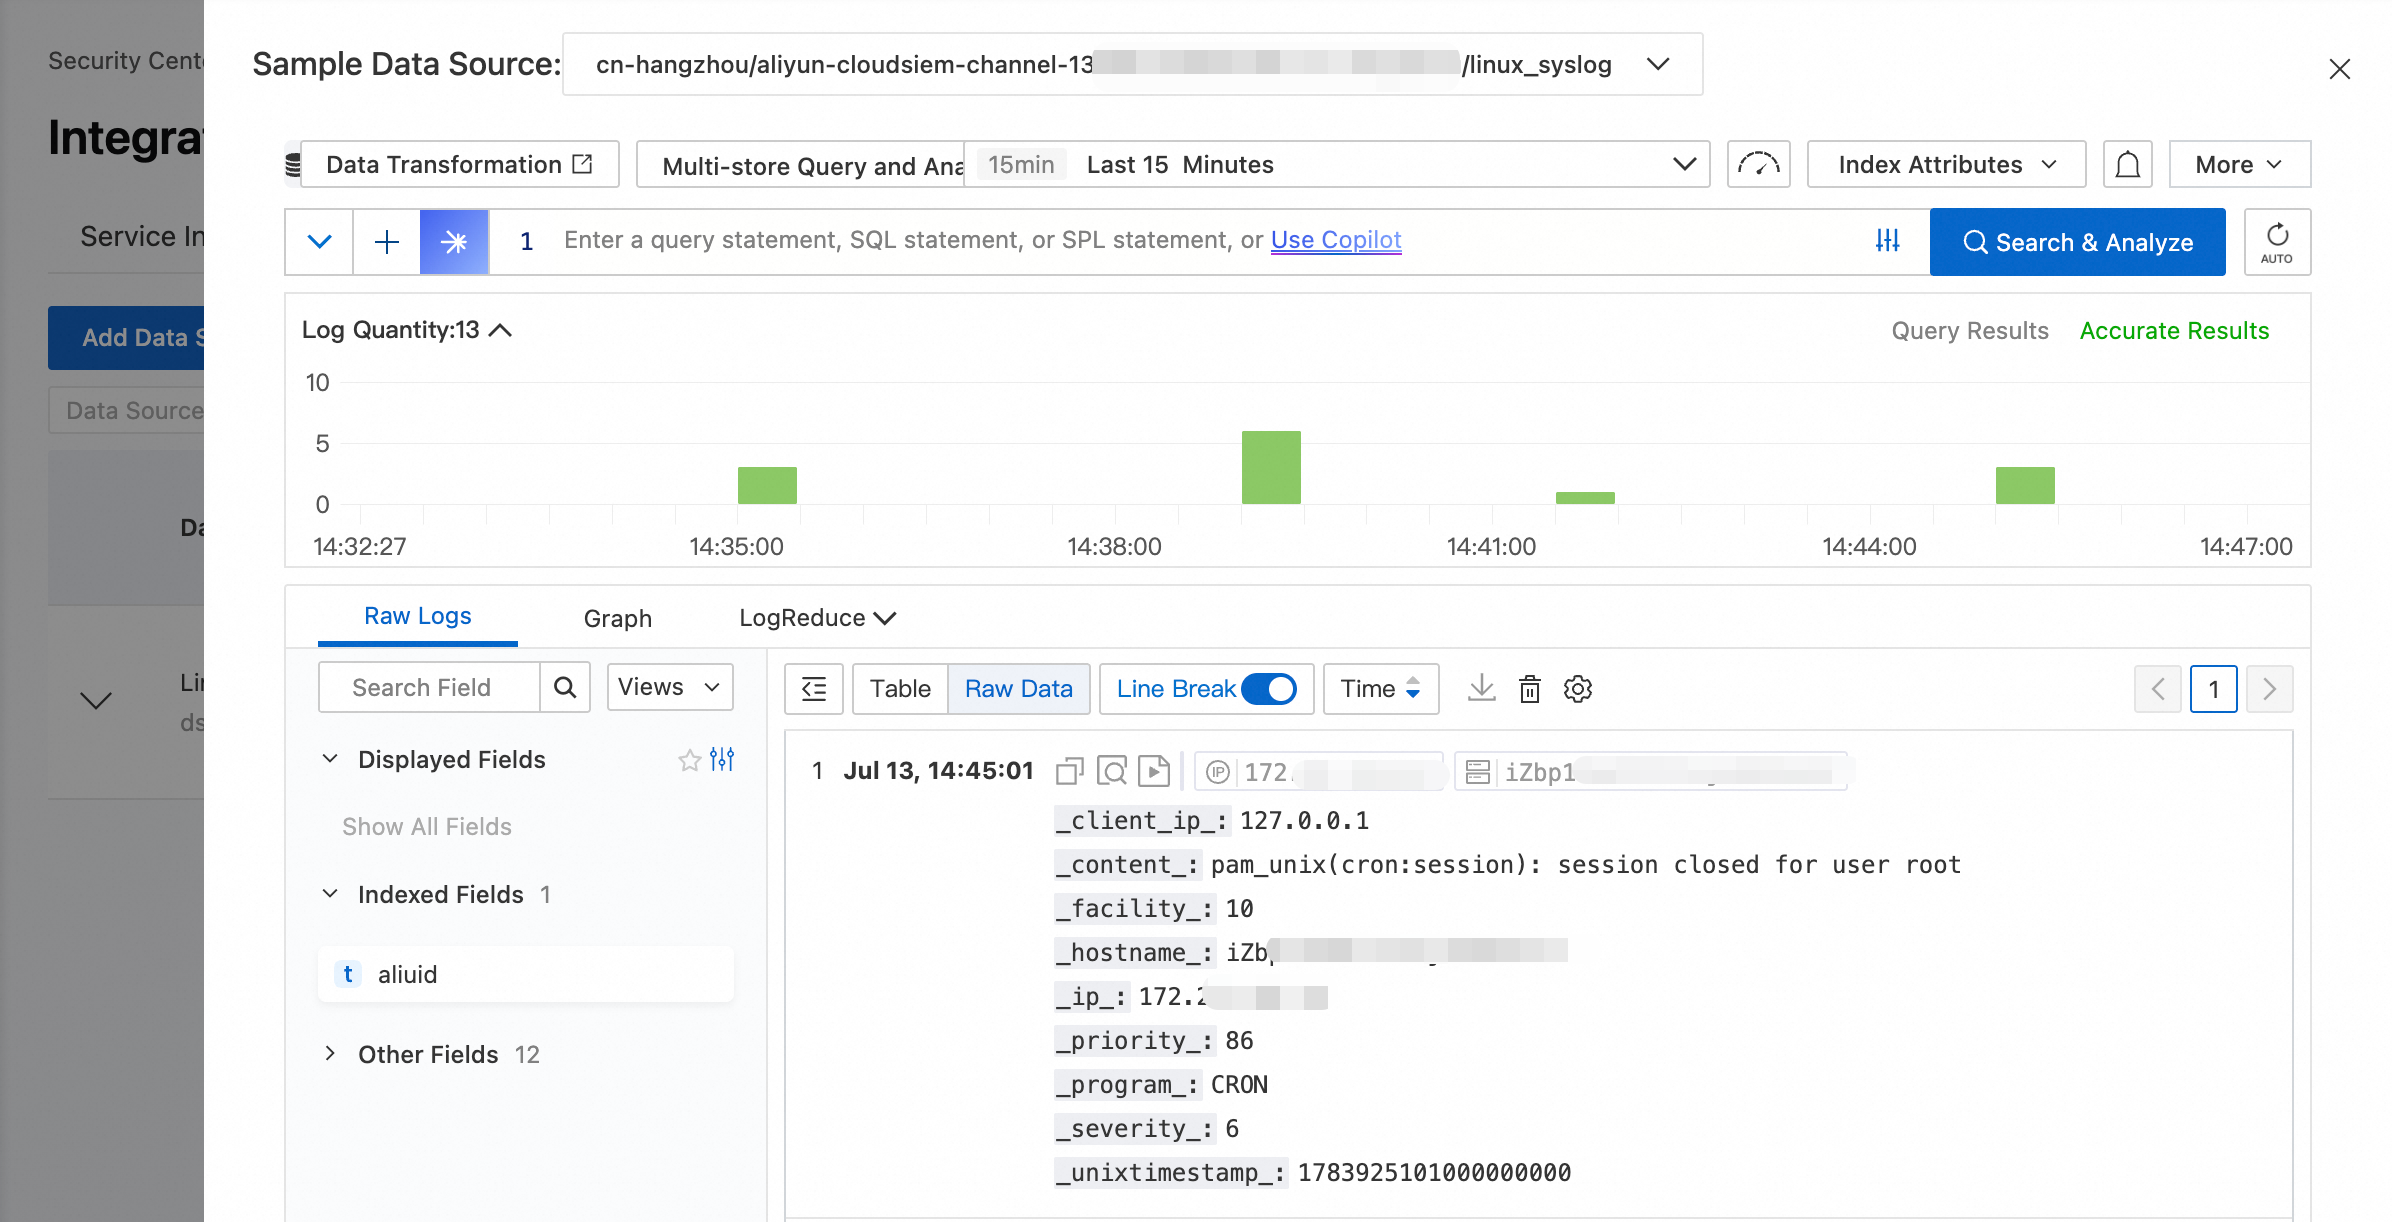Image resolution: width=2392 pixels, height=1222 pixels.
Task: Expand the Other Fields section
Action: (429, 1054)
